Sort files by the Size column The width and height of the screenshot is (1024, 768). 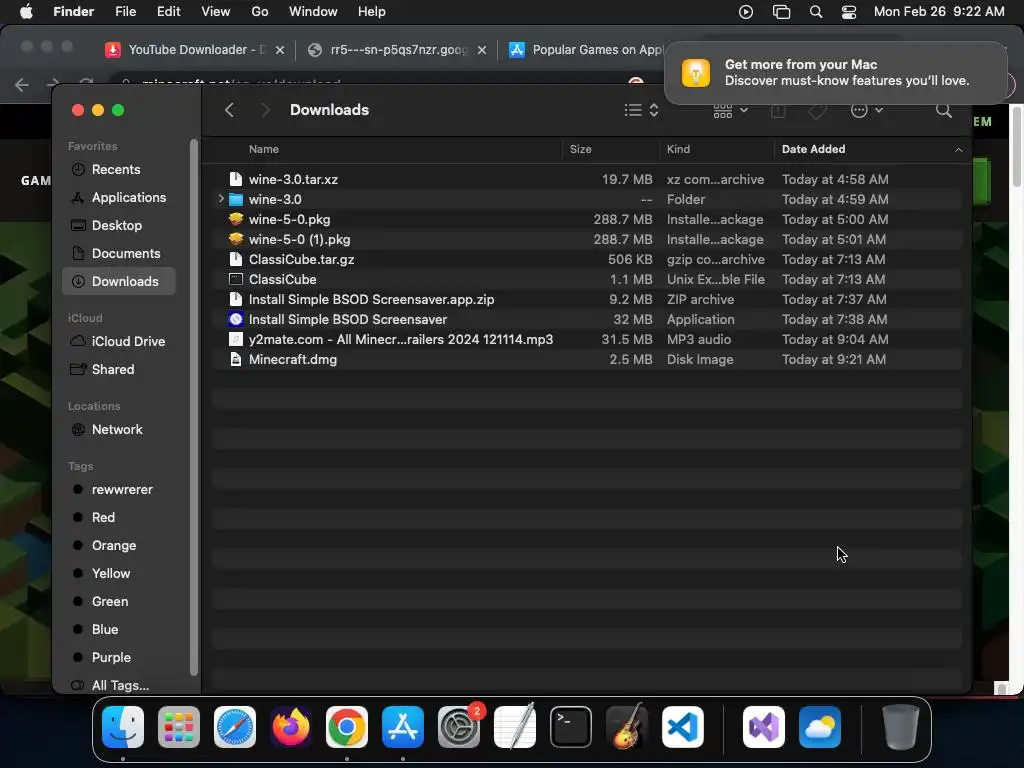(580, 149)
